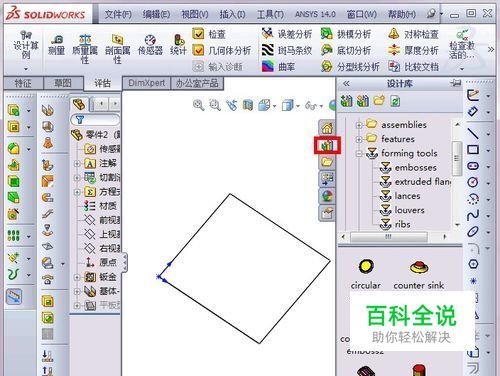Open the 文件(F) menu

pos(118,14)
